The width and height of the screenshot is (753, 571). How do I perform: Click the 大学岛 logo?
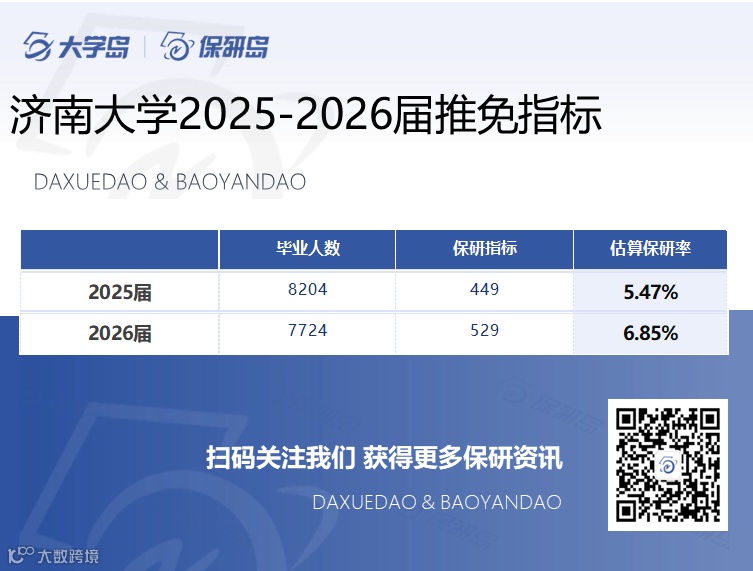click(76, 46)
